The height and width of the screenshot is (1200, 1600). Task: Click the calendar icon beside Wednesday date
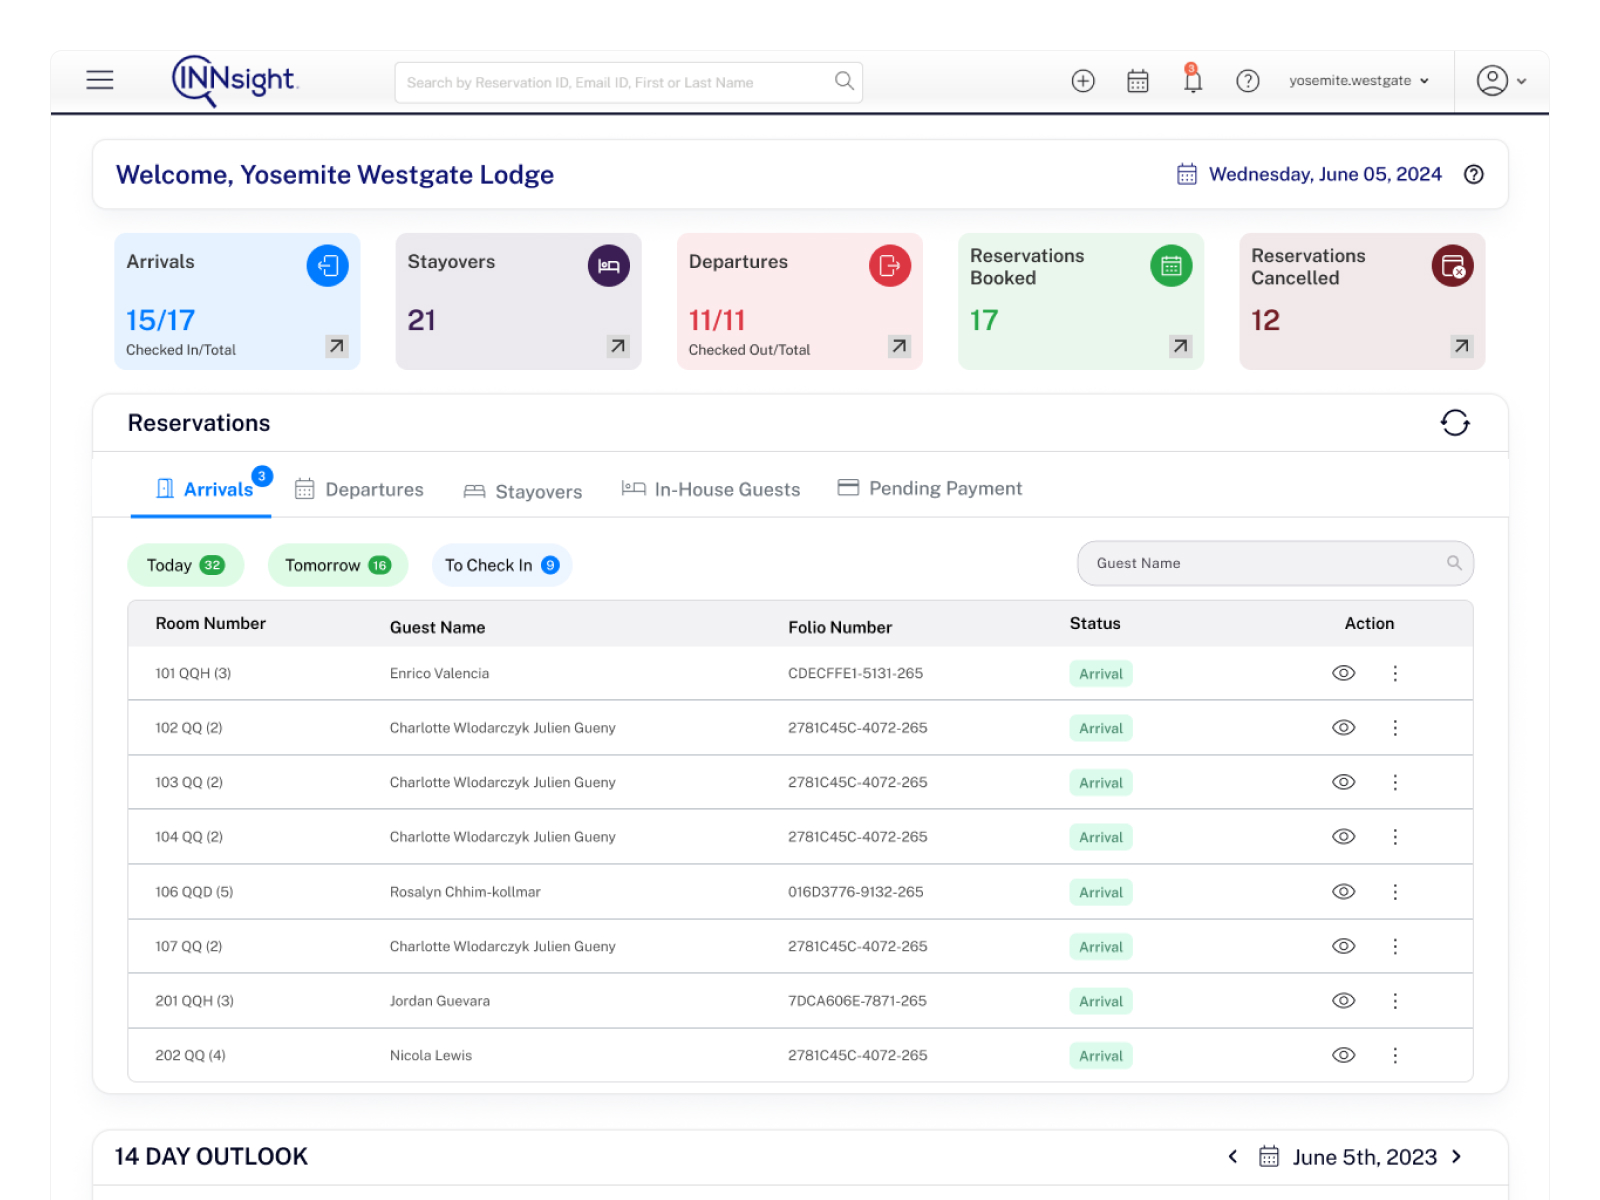click(x=1187, y=174)
